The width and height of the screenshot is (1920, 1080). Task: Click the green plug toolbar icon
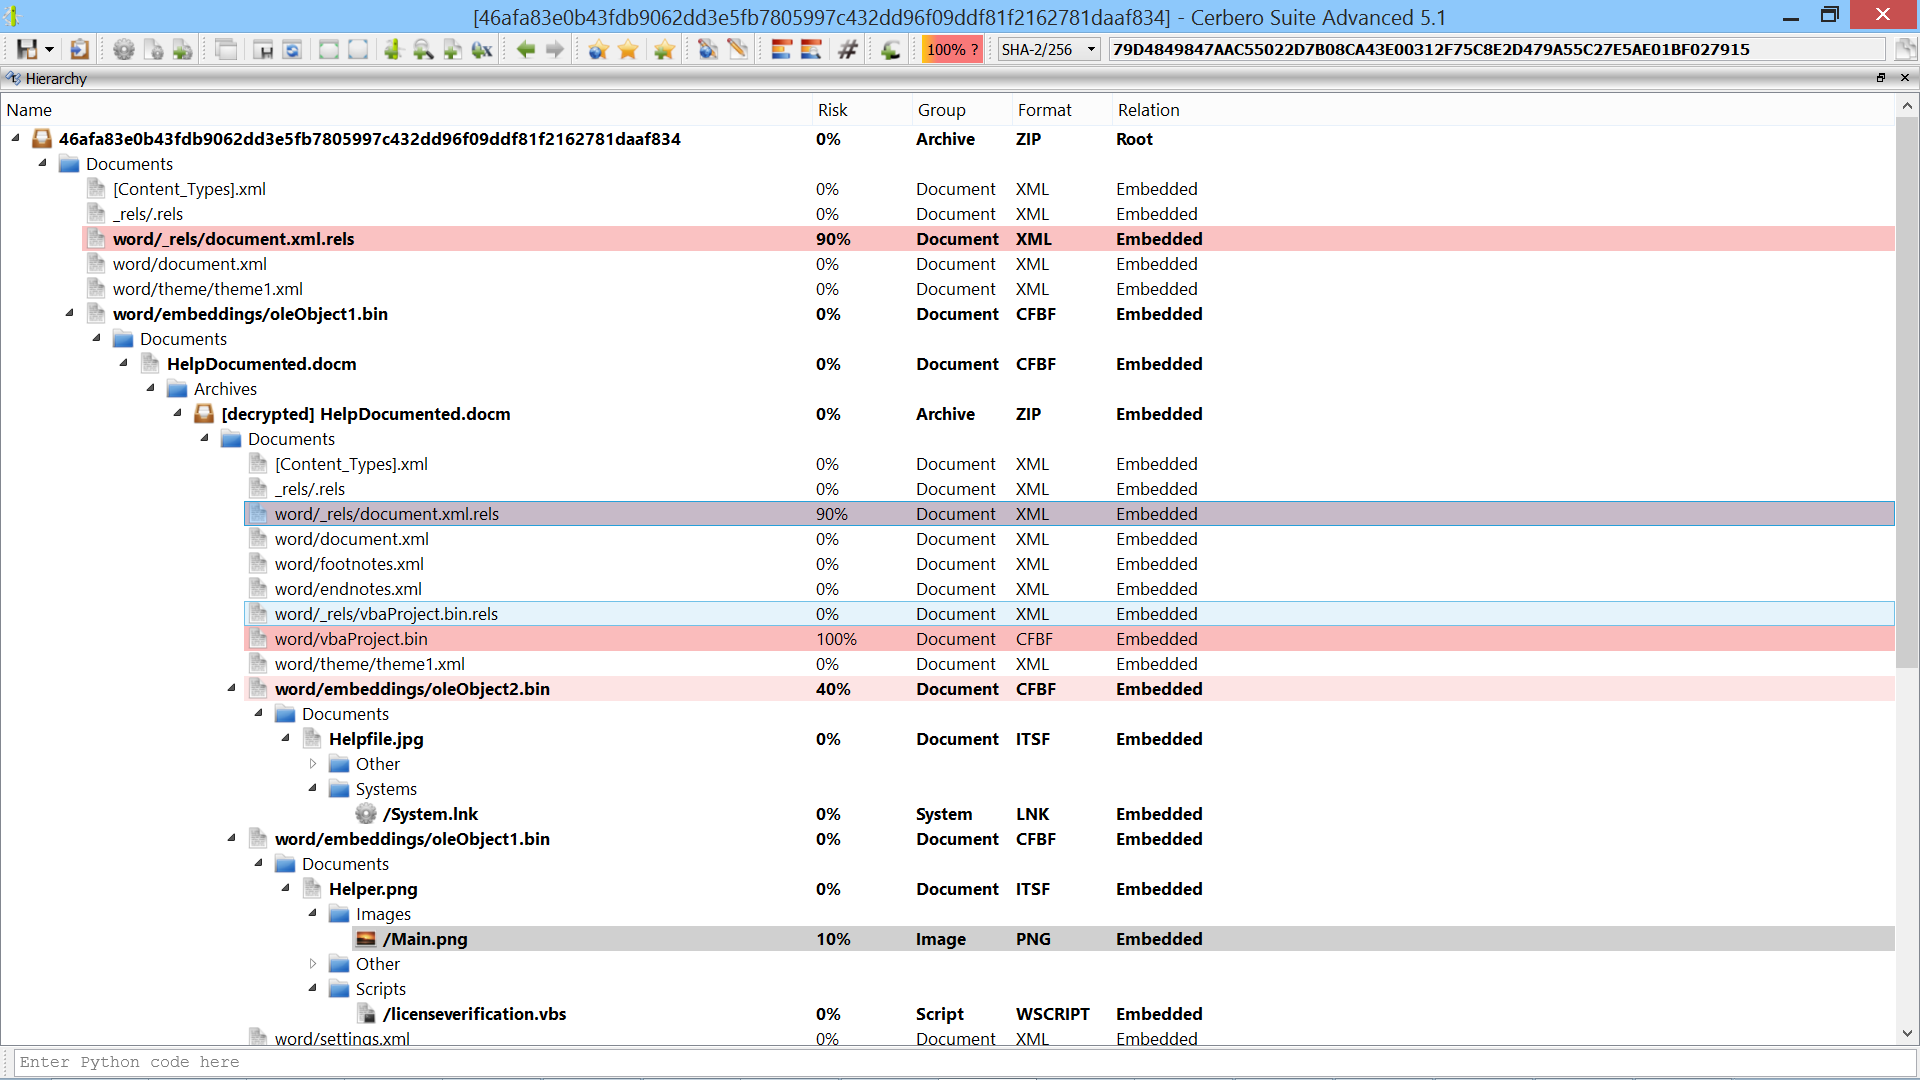pos(393,49)
